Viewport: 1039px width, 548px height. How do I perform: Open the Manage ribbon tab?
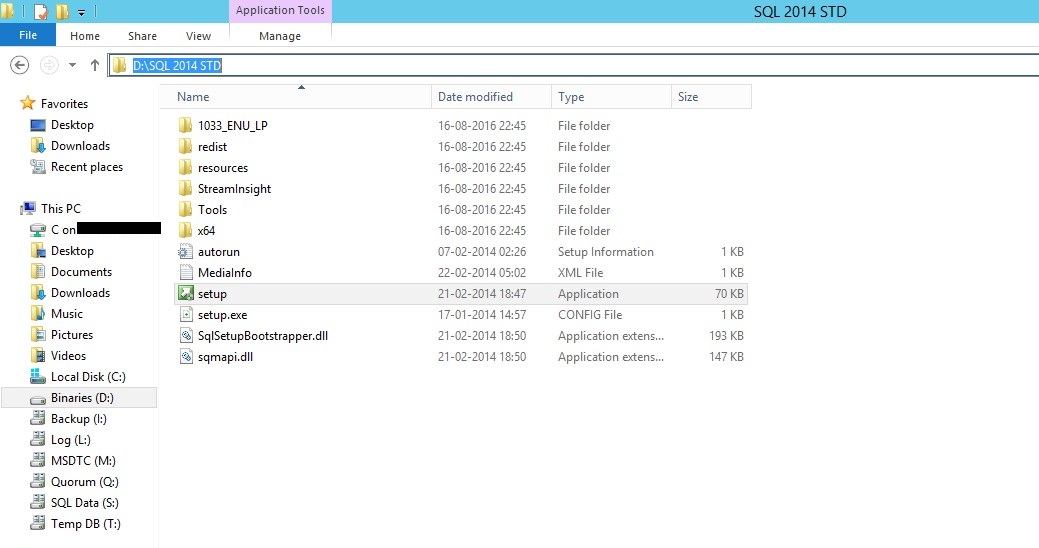[x=280, y=36]
